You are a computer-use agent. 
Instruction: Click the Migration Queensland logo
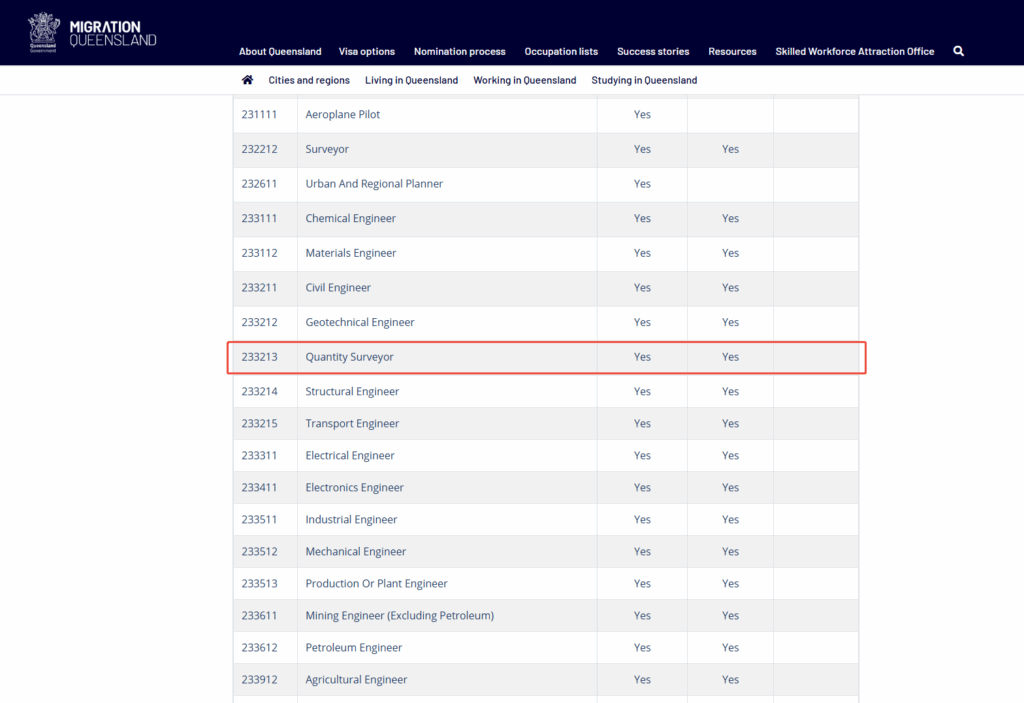click(x=92, y=32)
